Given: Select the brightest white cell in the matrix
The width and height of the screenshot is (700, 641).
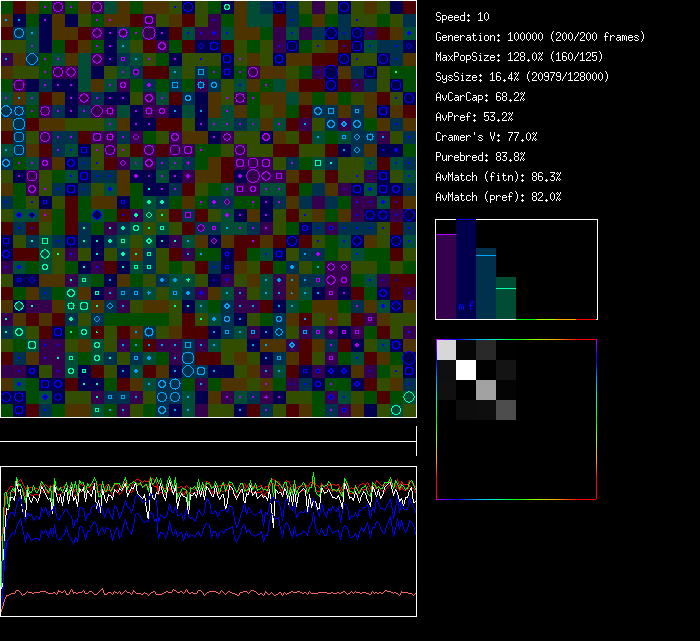Looking at the screenshot, I should click(x=465, y=369).
